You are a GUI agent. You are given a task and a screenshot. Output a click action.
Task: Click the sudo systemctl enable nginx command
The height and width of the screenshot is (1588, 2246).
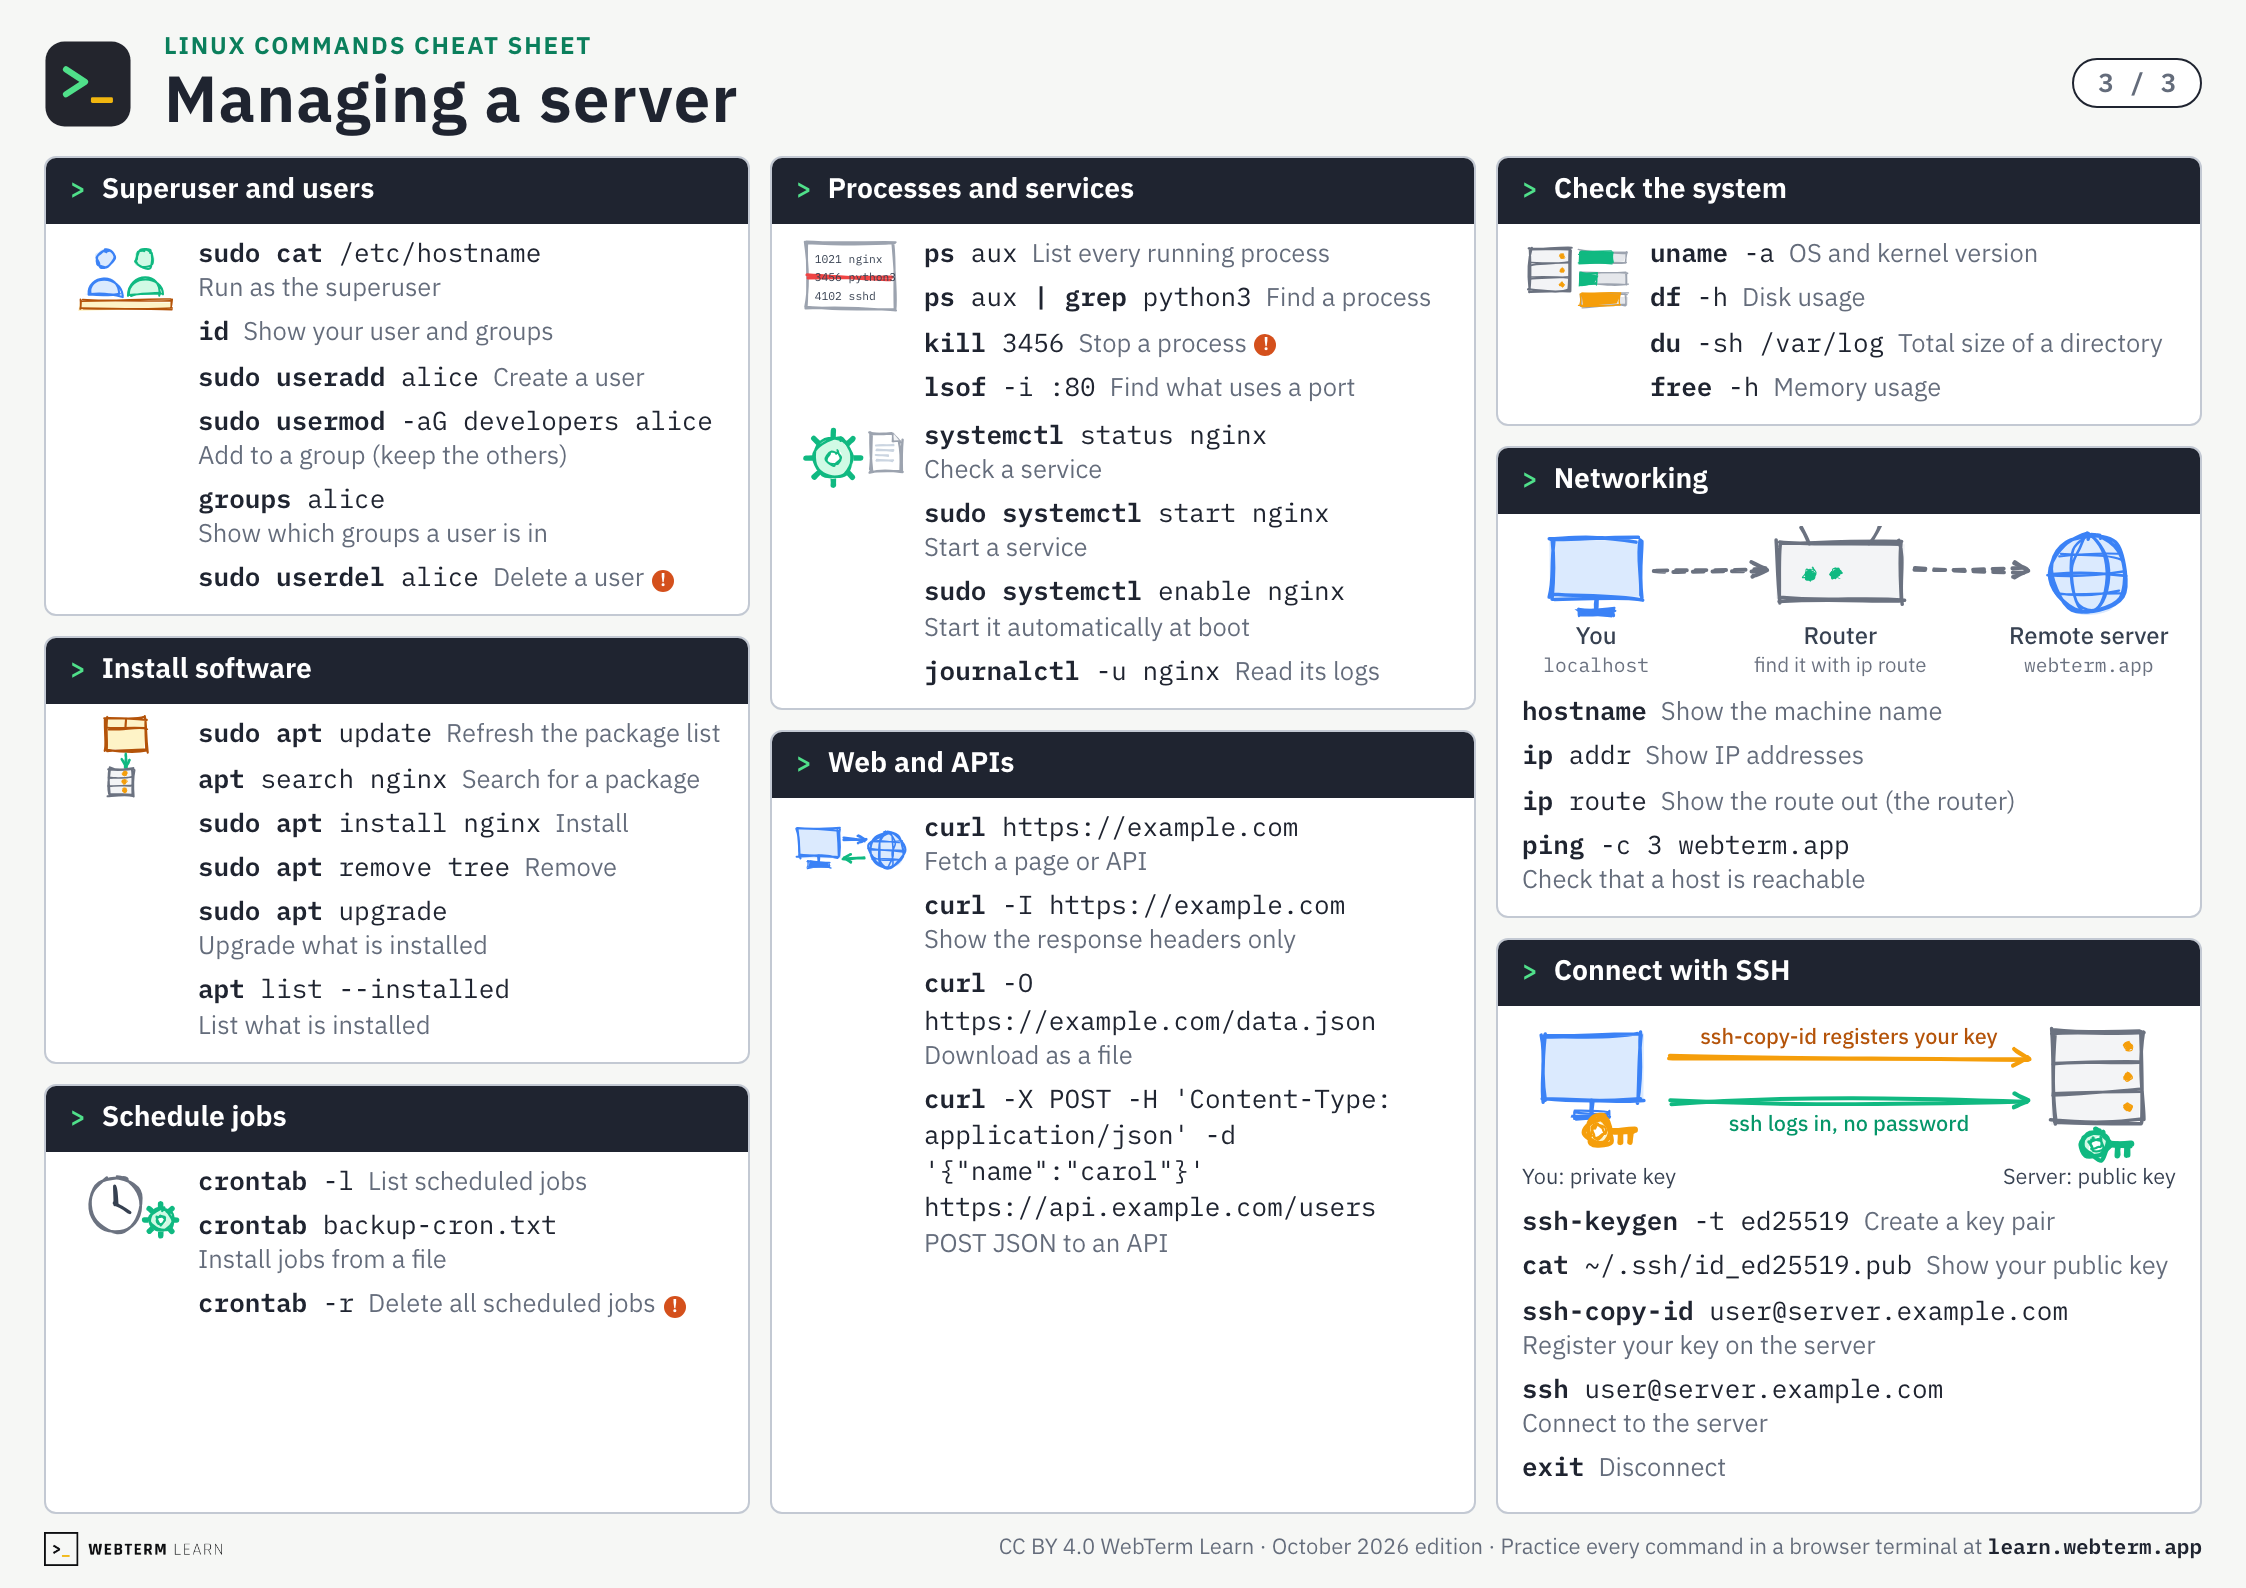pyautogui.click(x=1134, y=592)
